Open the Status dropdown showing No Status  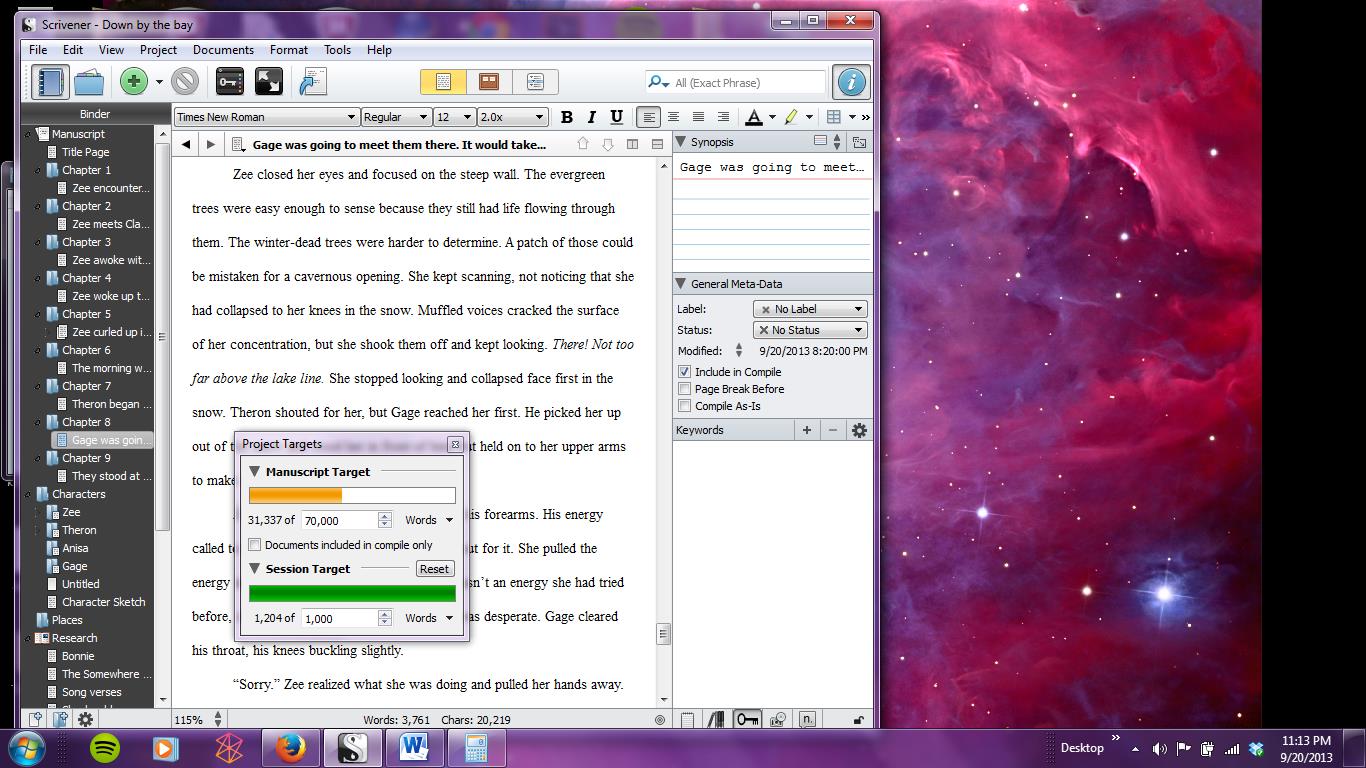tap(809, 330)
